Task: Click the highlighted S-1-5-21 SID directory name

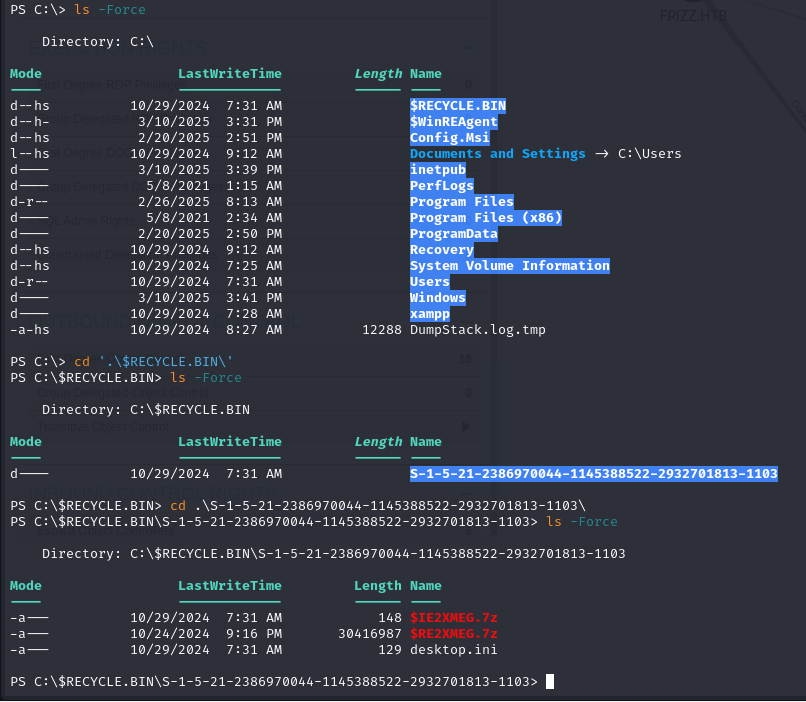Action: (593, 474)
